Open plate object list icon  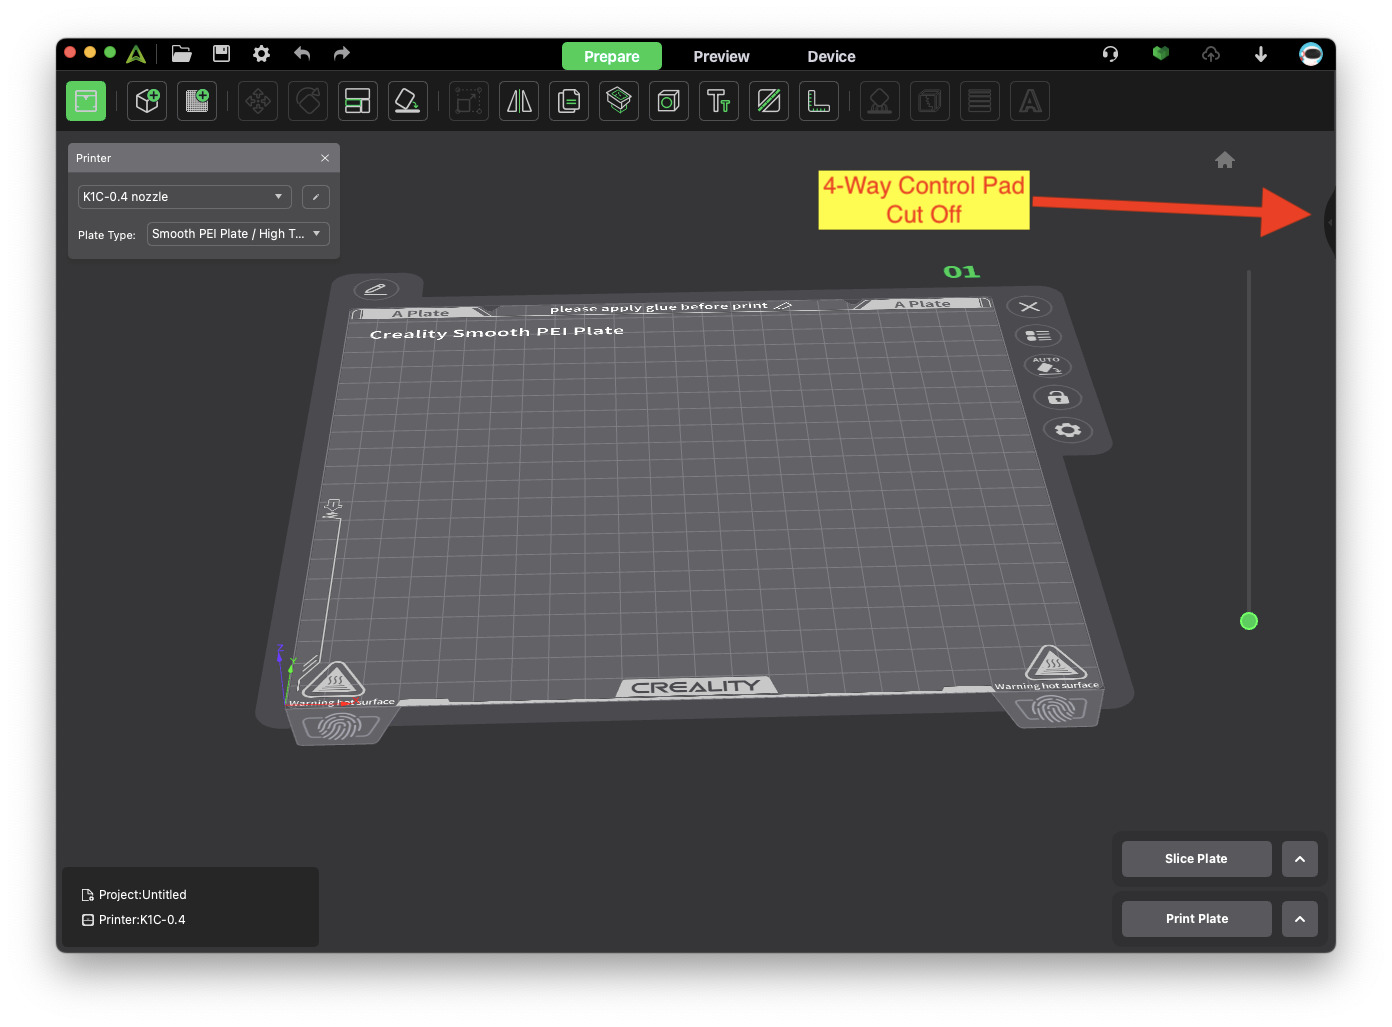[1038, 336]
